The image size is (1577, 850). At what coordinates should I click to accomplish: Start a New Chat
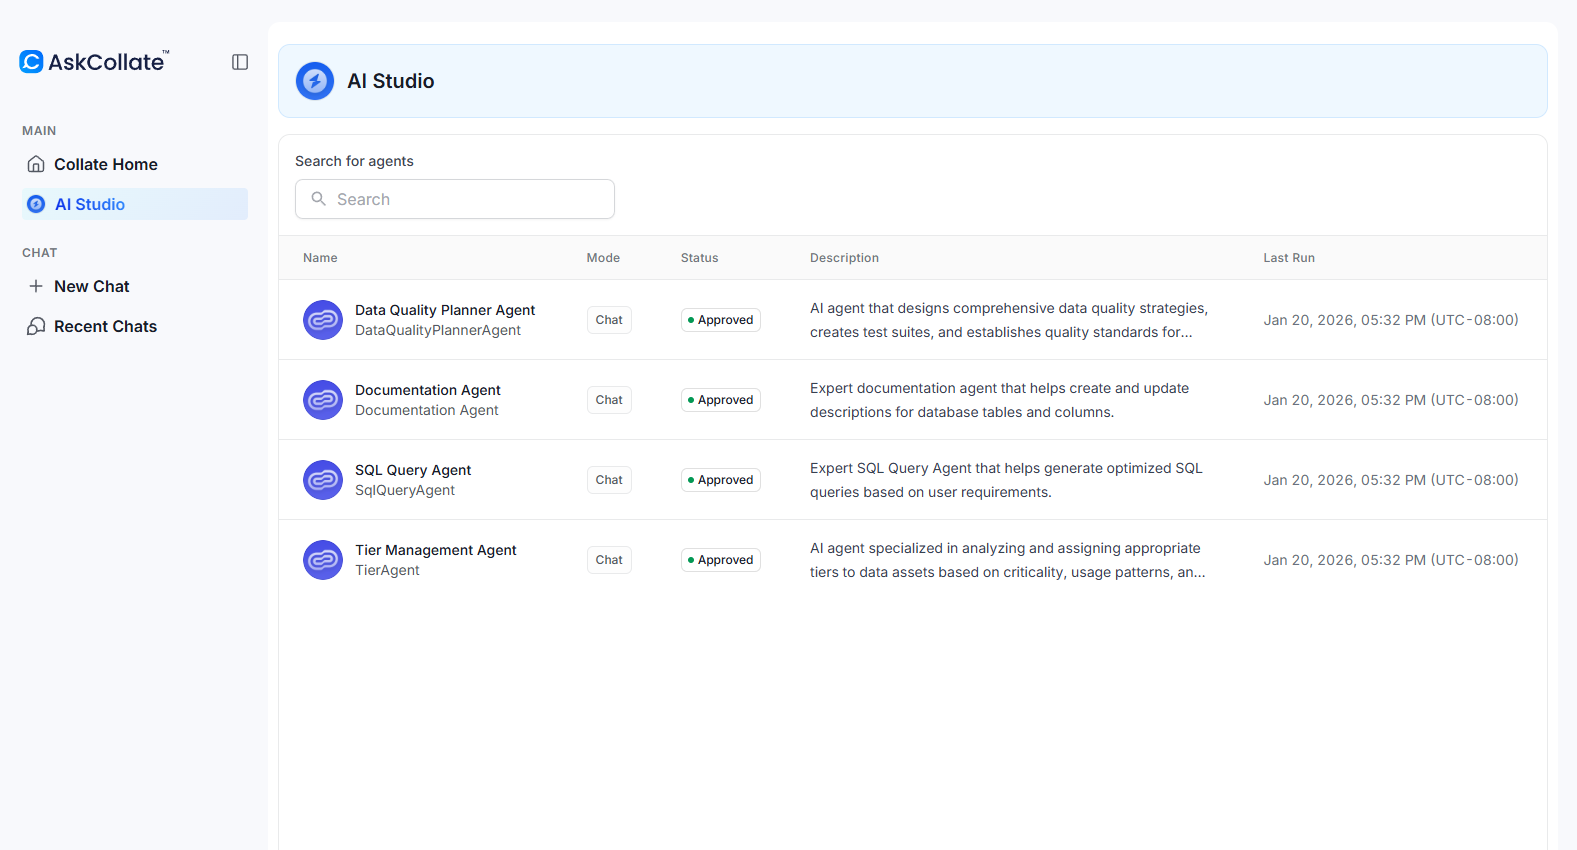91,286
